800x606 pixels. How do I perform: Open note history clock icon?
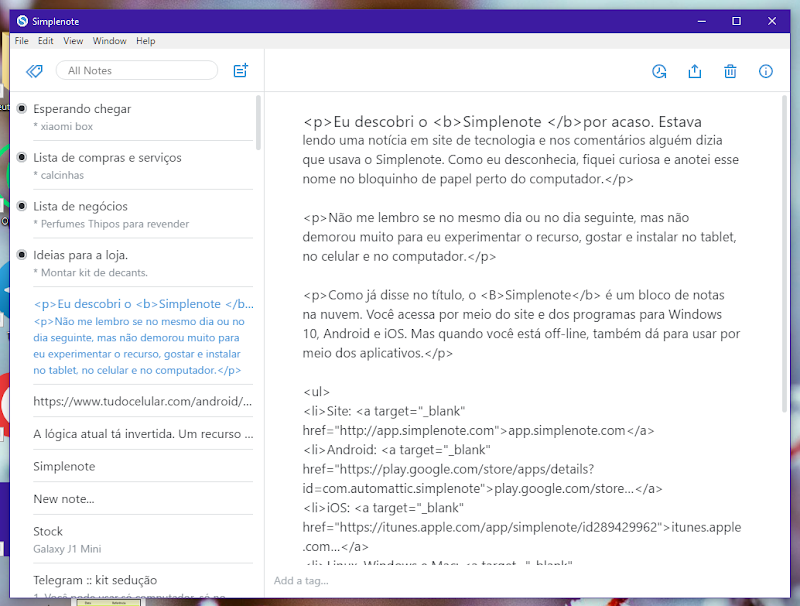coord(659,71)
